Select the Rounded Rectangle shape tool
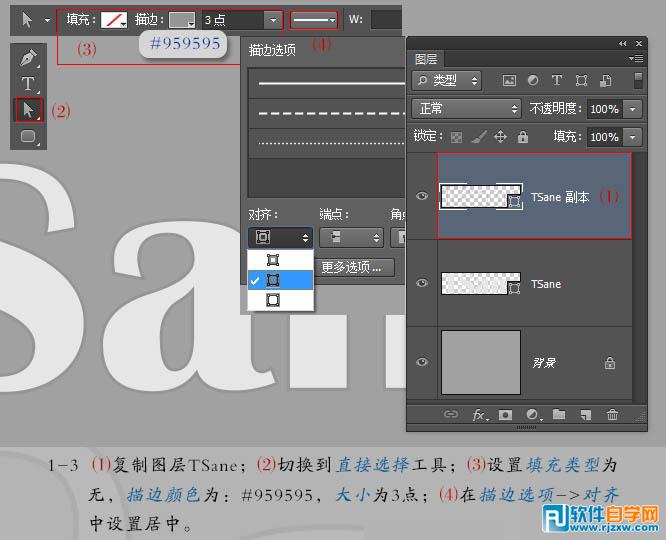Screen dimensions: 666x540 click(x=28, y=136)
